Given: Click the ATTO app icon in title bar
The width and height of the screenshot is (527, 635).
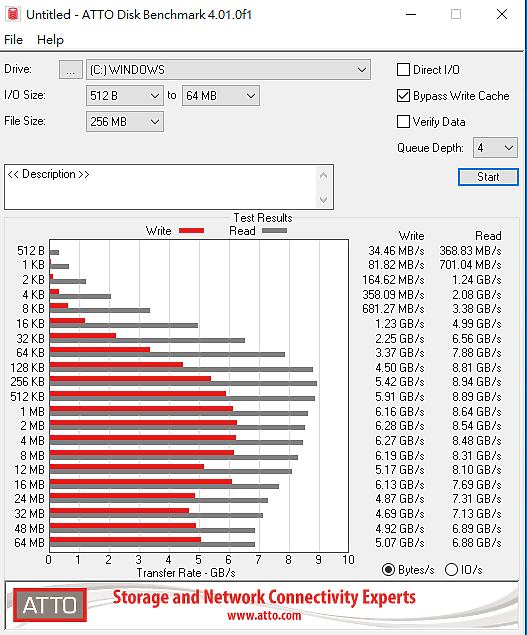Looking at the screenshot, I should coord(13,14).
